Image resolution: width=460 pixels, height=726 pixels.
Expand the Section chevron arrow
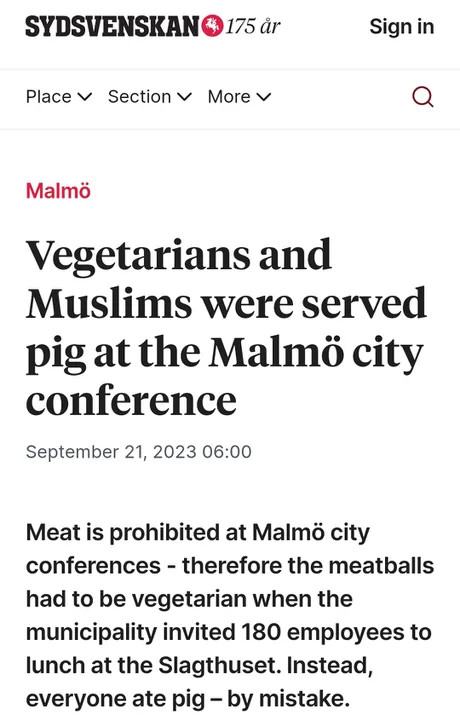[x=184, y=97]
